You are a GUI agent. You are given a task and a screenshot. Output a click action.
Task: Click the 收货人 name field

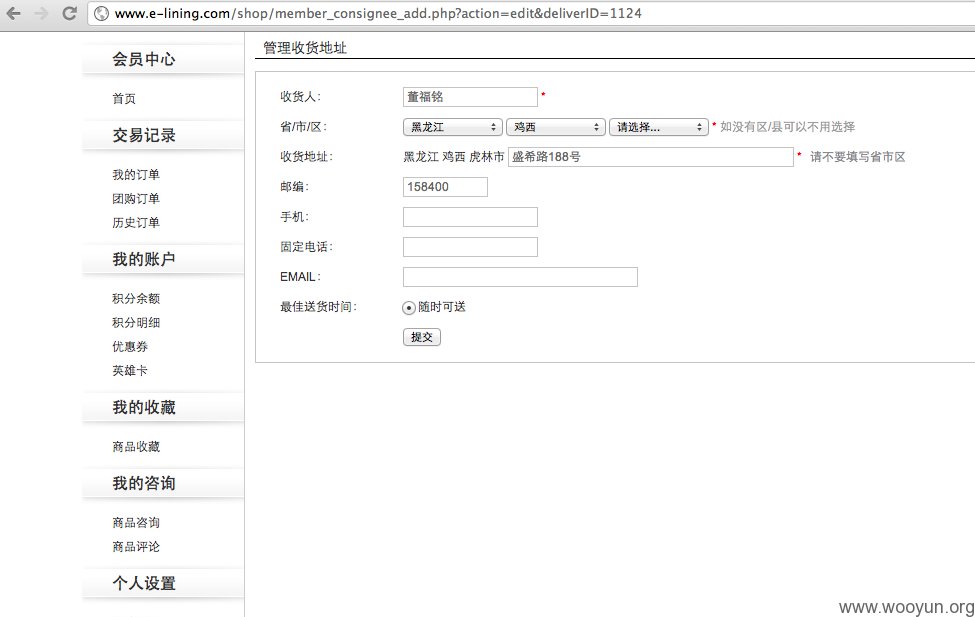click(x=470, y=96)
